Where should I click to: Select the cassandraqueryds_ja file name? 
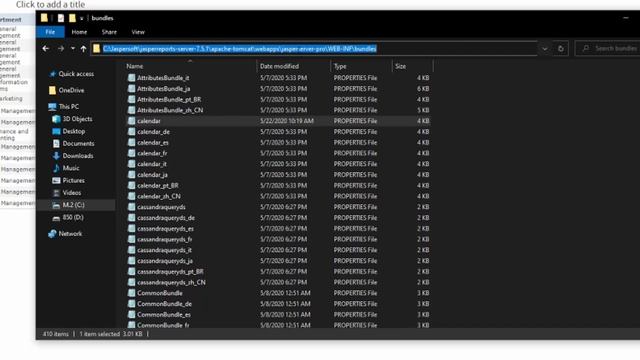165,261
